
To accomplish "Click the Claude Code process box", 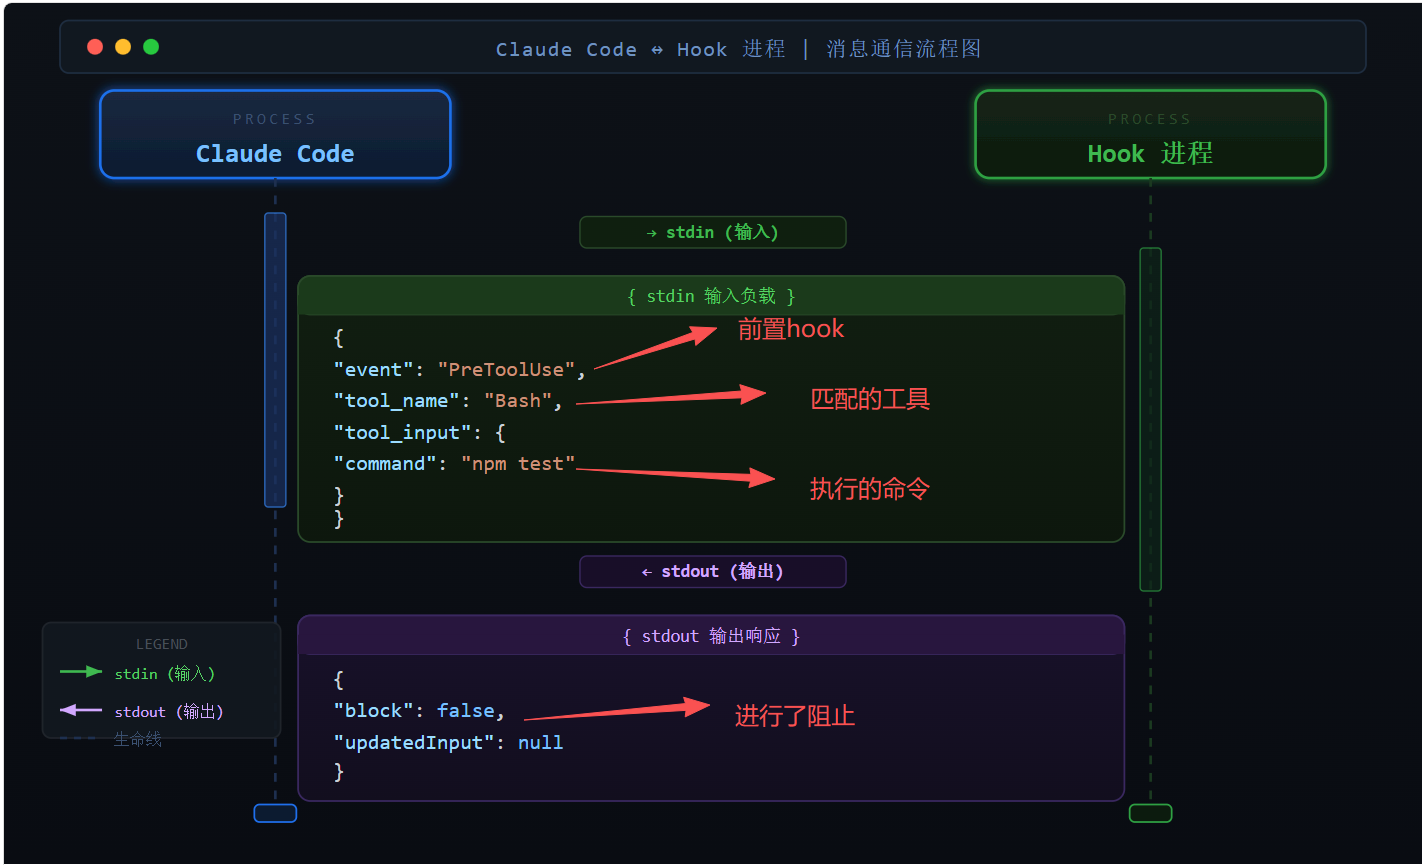I will pyautogui.click(x=275, y=134).
